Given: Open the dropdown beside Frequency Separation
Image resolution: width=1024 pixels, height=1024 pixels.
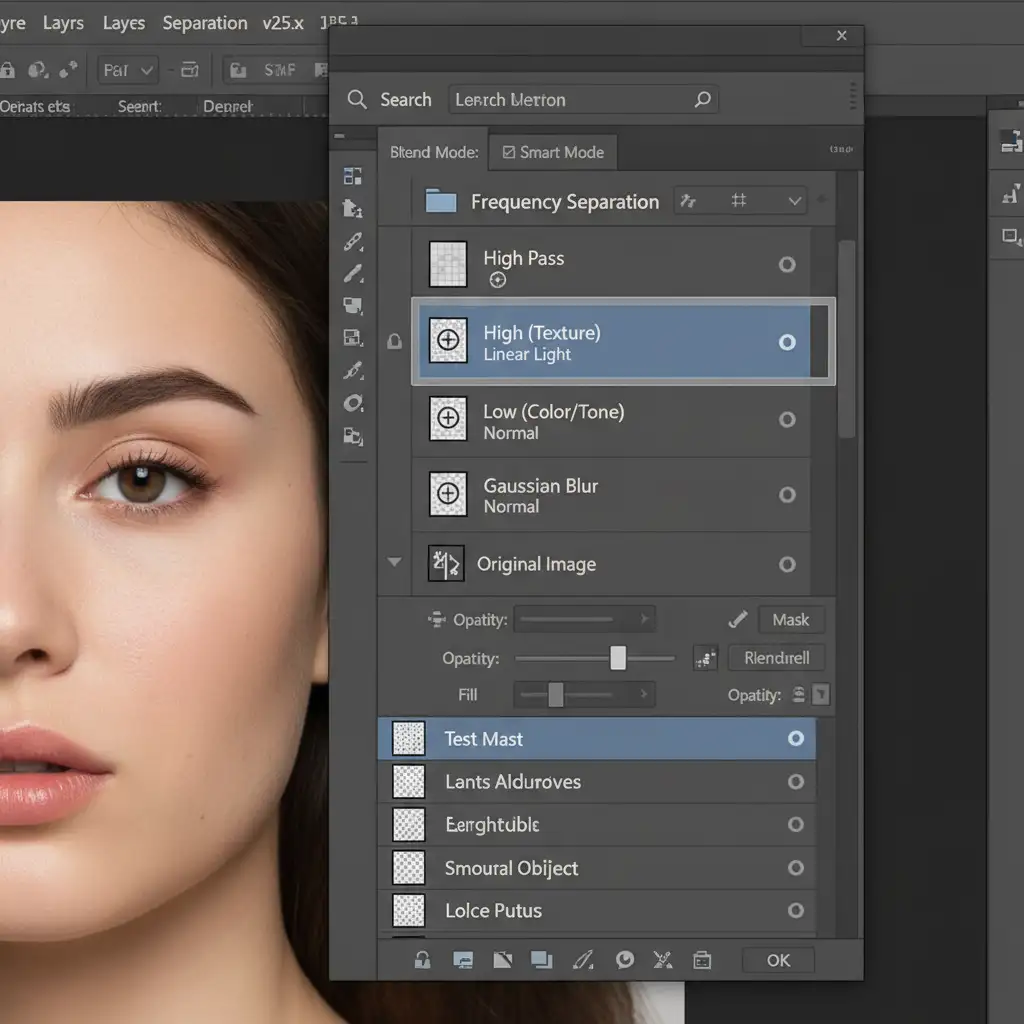Looking at the screenshot, I should pyautogui.click(x=795, y=201).
